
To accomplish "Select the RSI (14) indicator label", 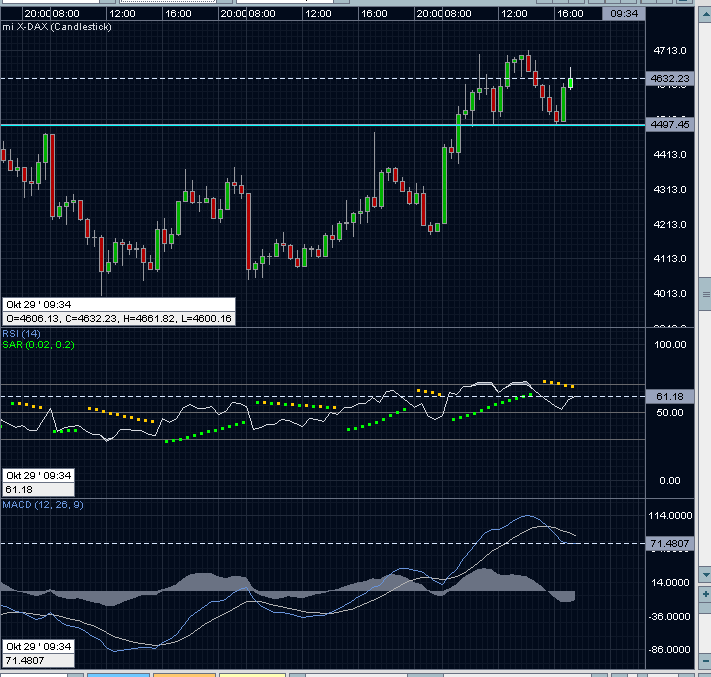I will click(21, 334).
